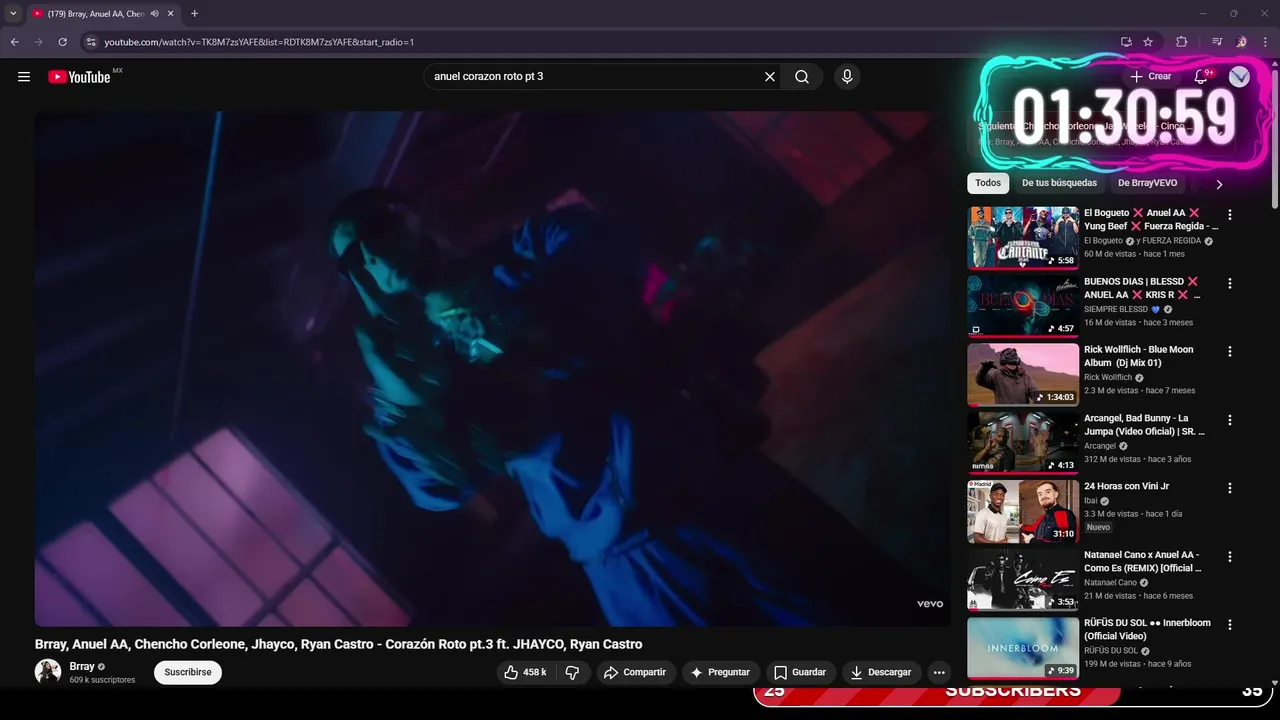
Task: Open the Chrome three-dot menu
Action: pyautogui.click(x=1265, y=42)
